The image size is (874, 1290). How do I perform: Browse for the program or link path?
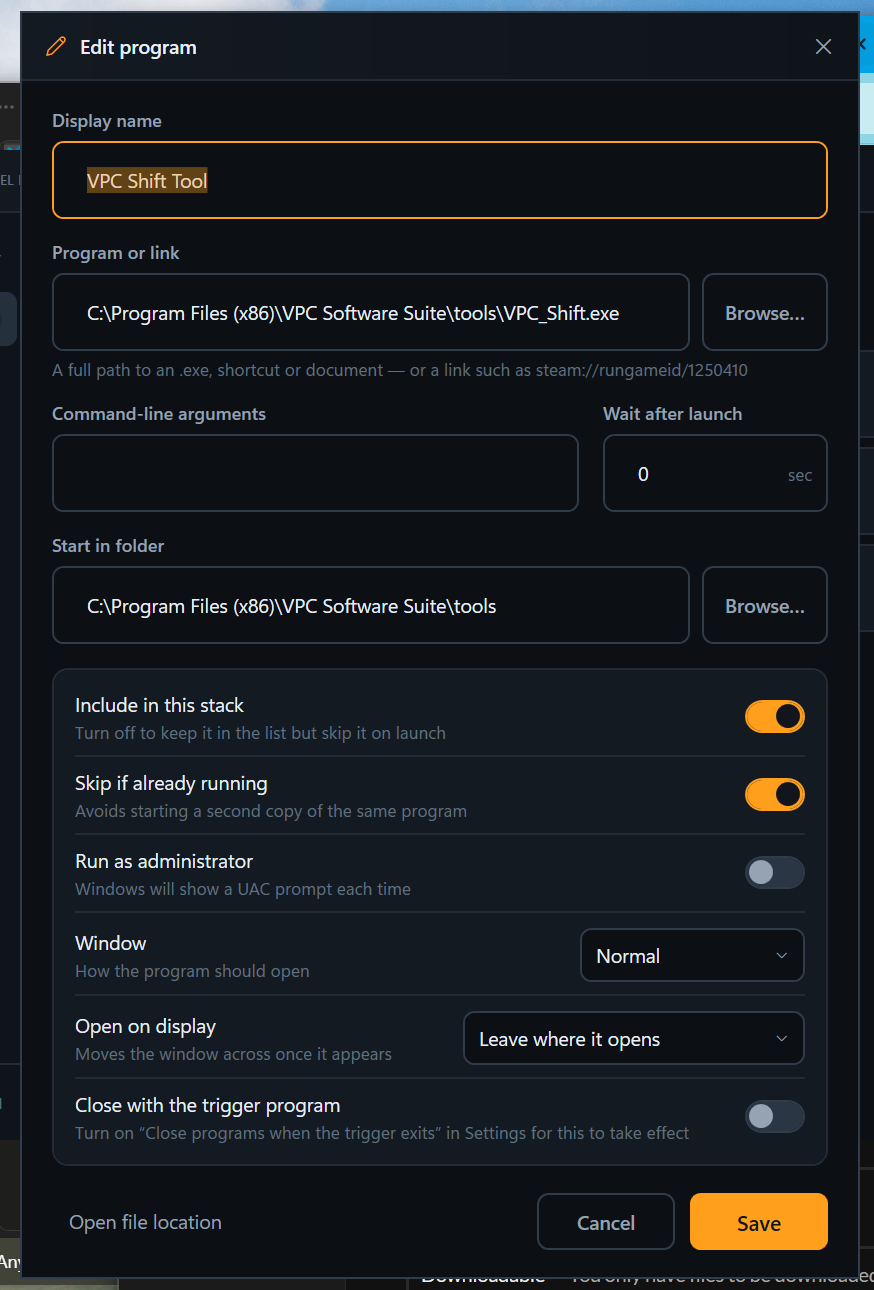pos(765,312)
